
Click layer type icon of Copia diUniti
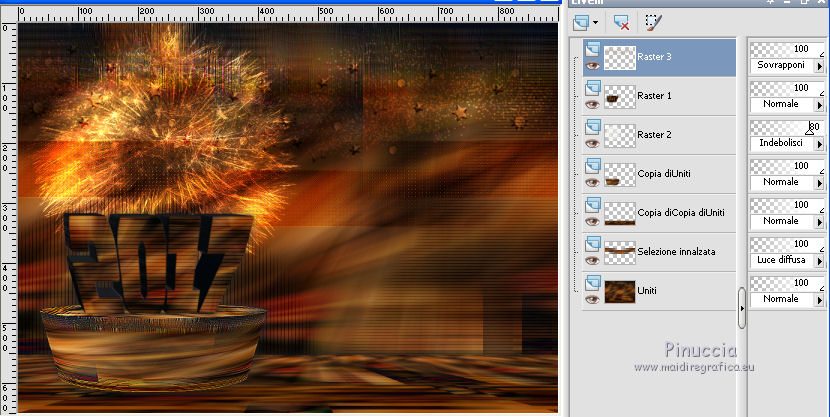pyautogui.click(x=592, y=166)
